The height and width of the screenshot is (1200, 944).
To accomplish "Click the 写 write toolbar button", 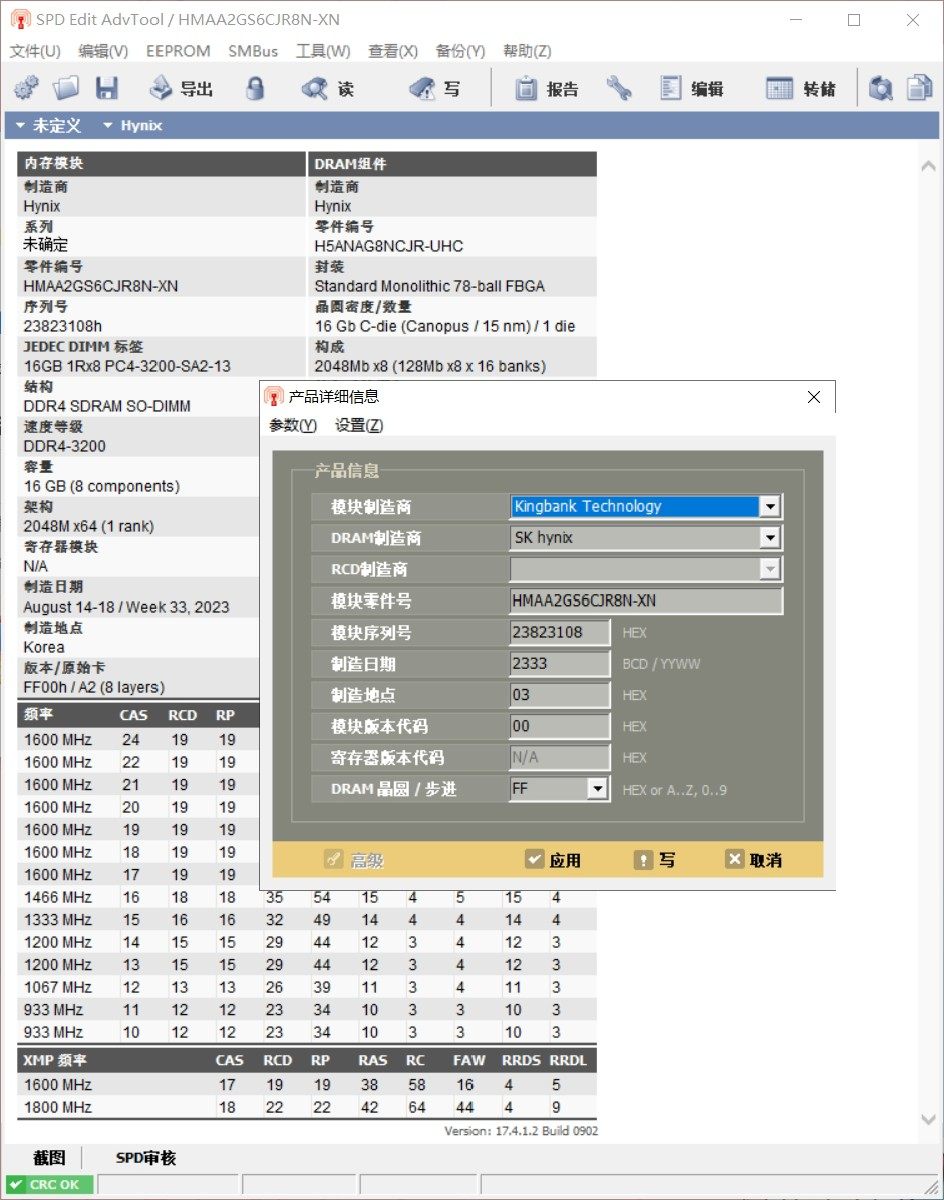I will point(435,88).
